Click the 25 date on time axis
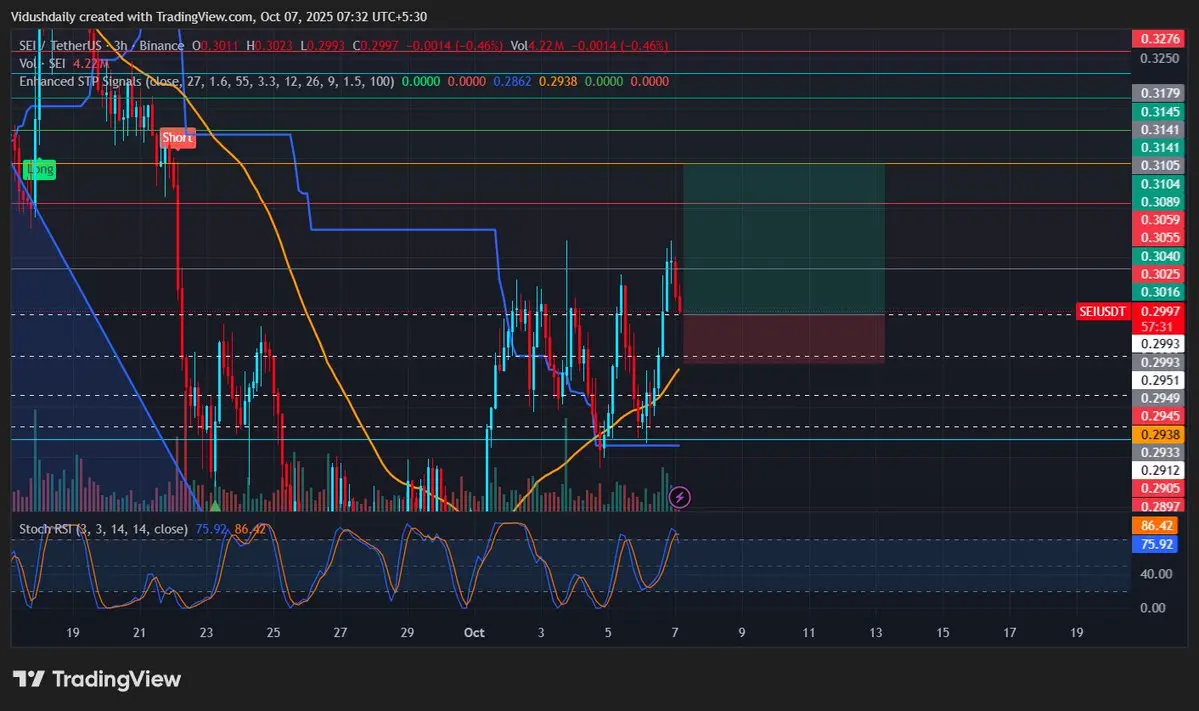Screen dimensions: 1199x711 click(273, 632)
